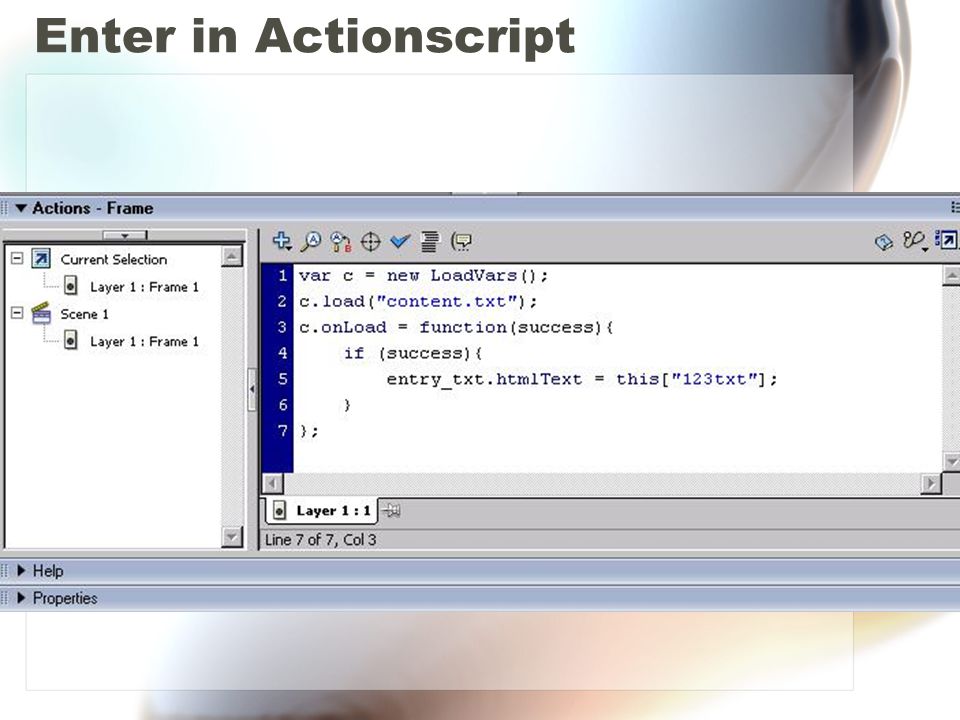
Task: Click script pane scroll right arrow
Action: [x=931, y=484]
